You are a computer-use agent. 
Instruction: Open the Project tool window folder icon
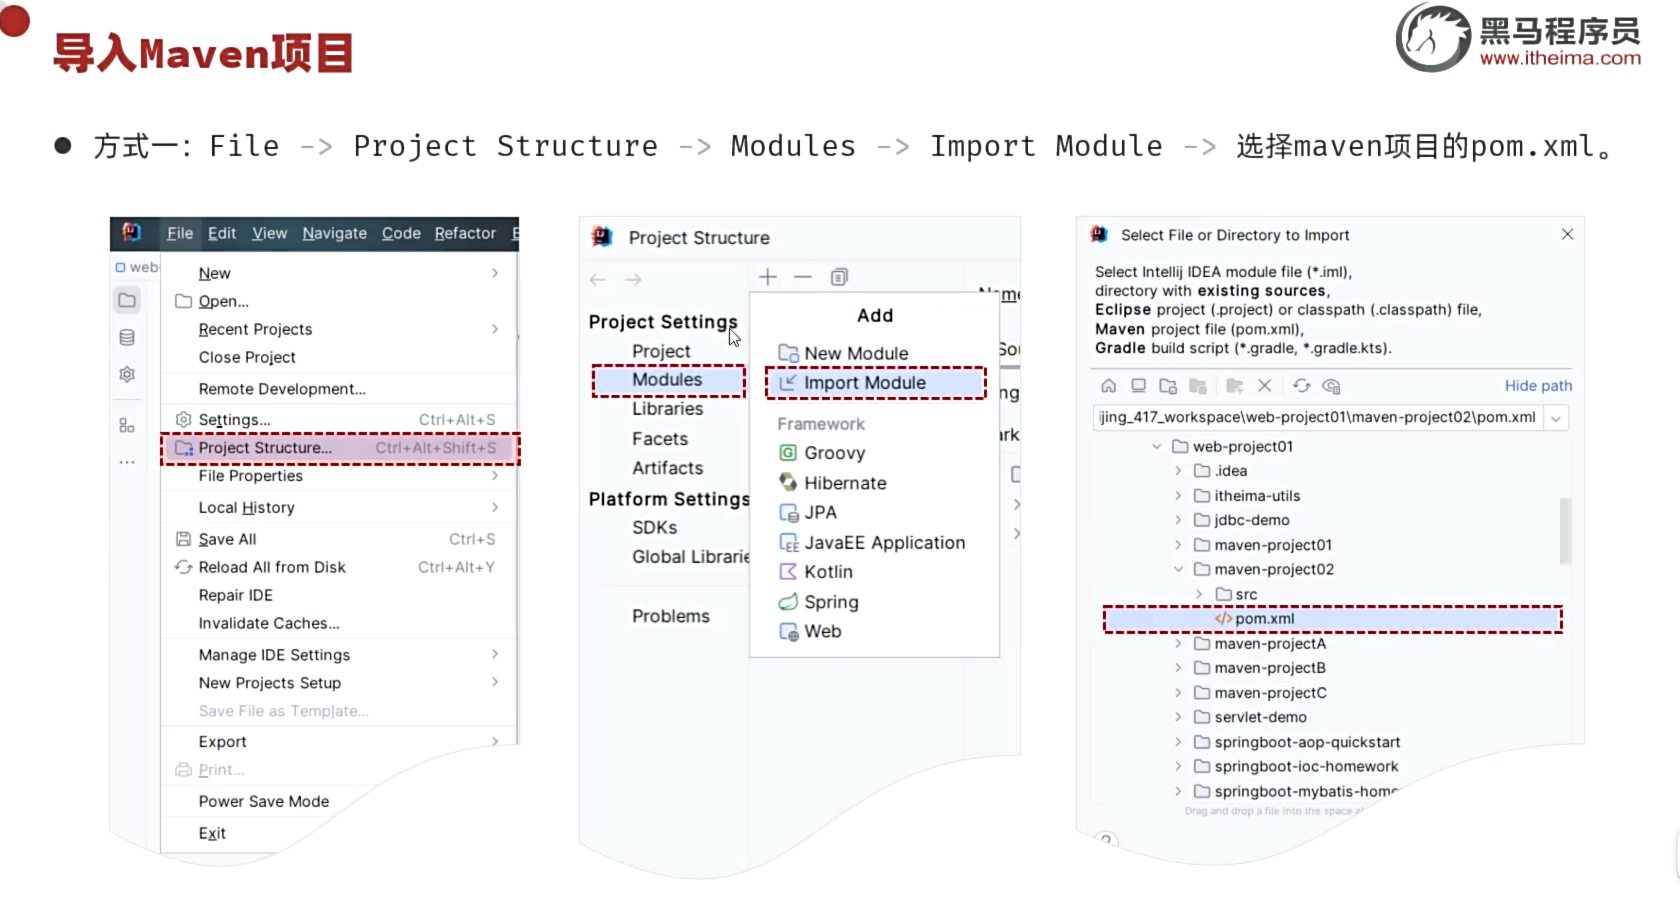point(127,300)
